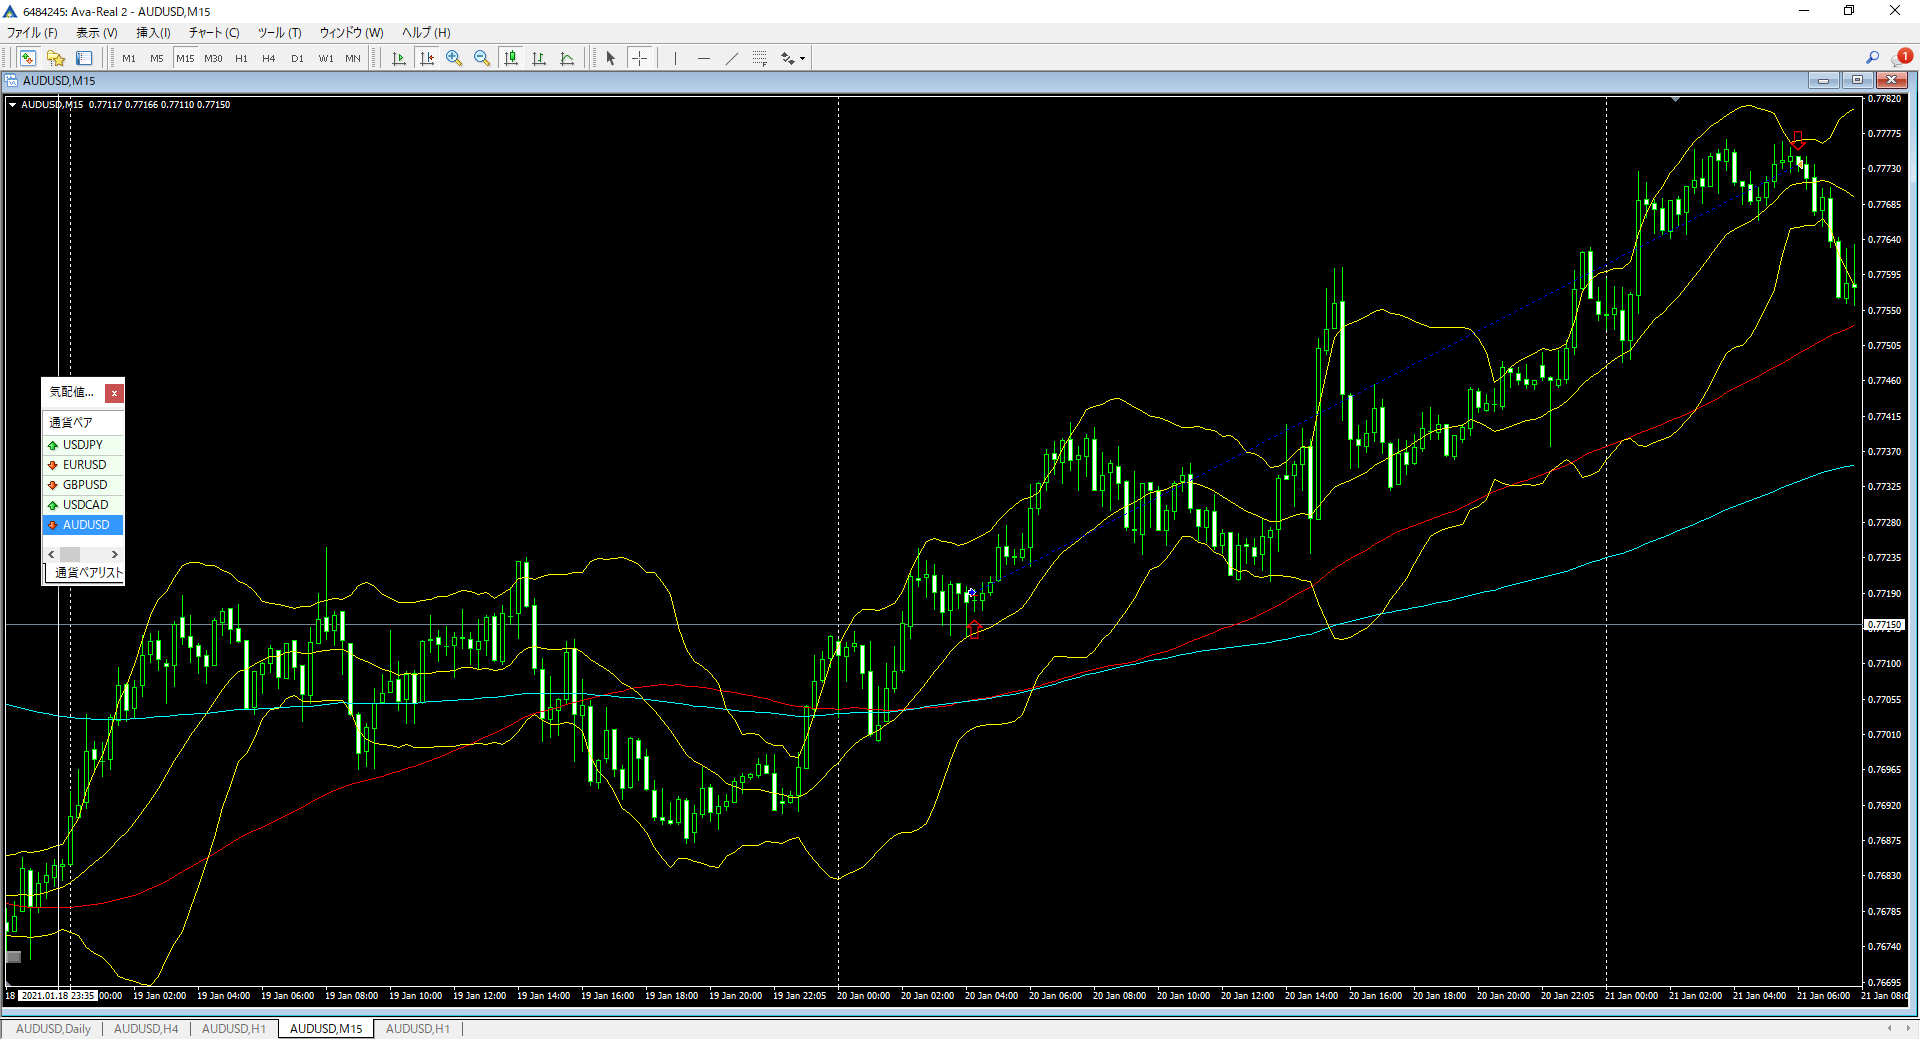
Task: Draw a vertical line
Action: [x=675, y=58]
